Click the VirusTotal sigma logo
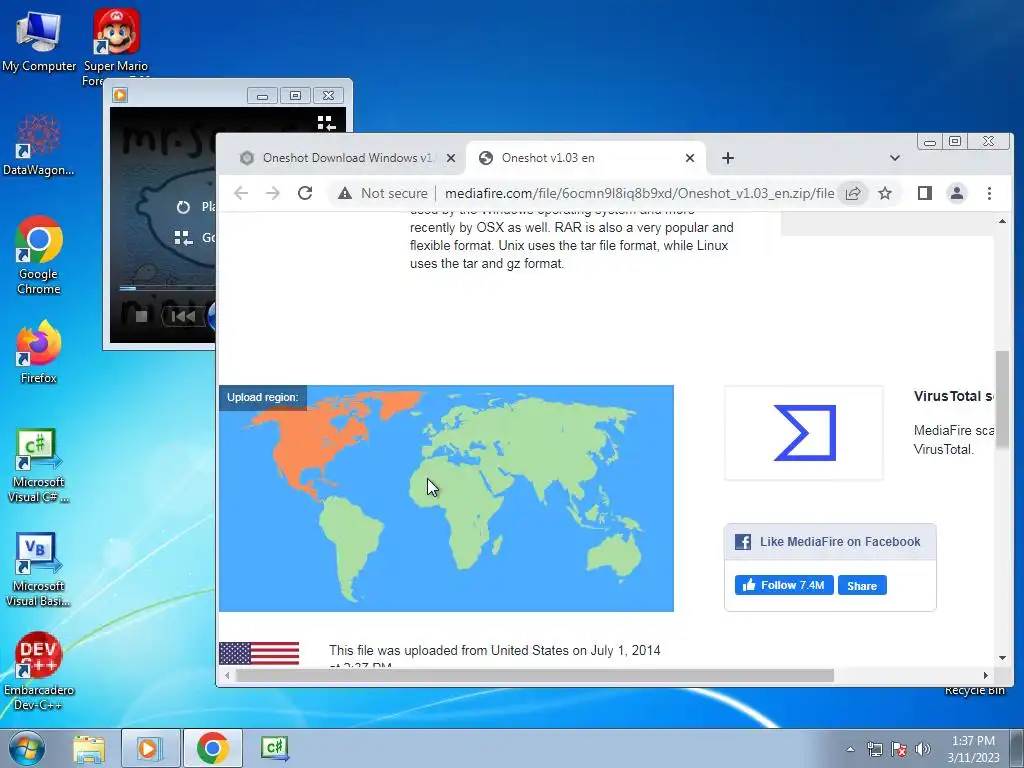 [x=804, y=432]
